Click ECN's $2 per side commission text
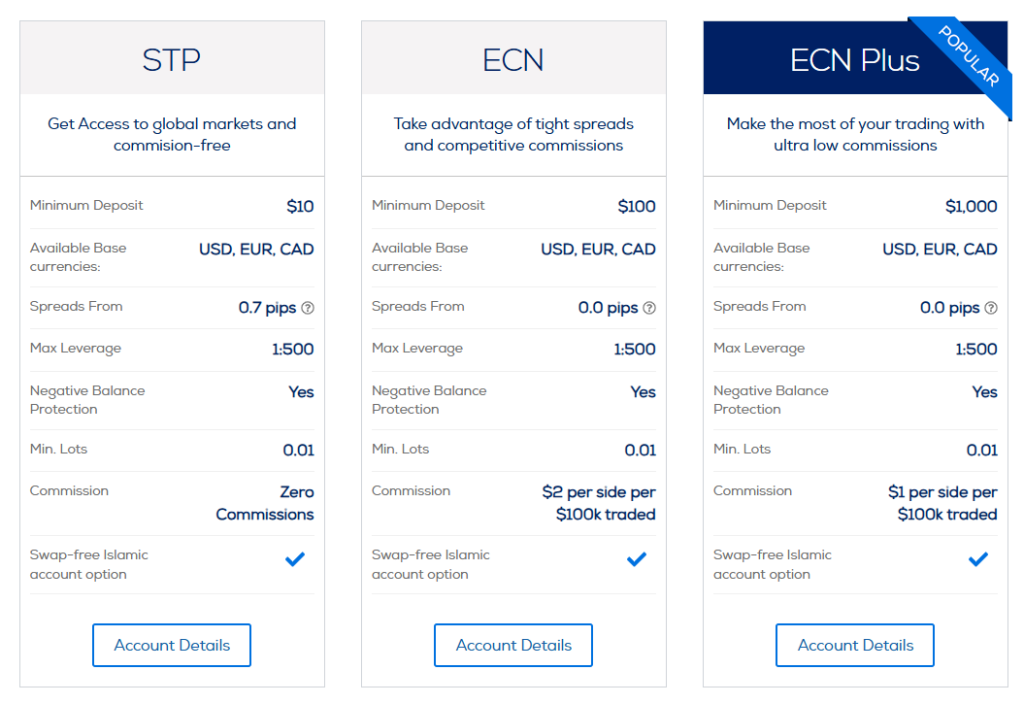Viewport: 1024px width, 704px height. click(x=599, y=503)
